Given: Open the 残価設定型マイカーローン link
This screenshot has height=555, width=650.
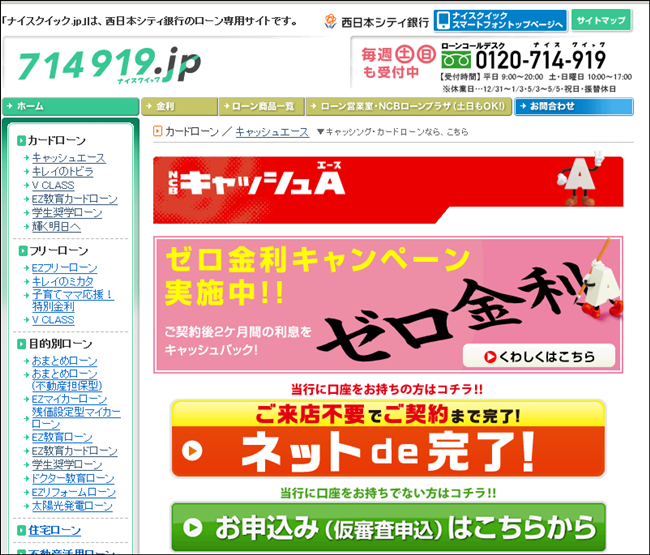Looking at the screenshot, I should coord(76,418).
